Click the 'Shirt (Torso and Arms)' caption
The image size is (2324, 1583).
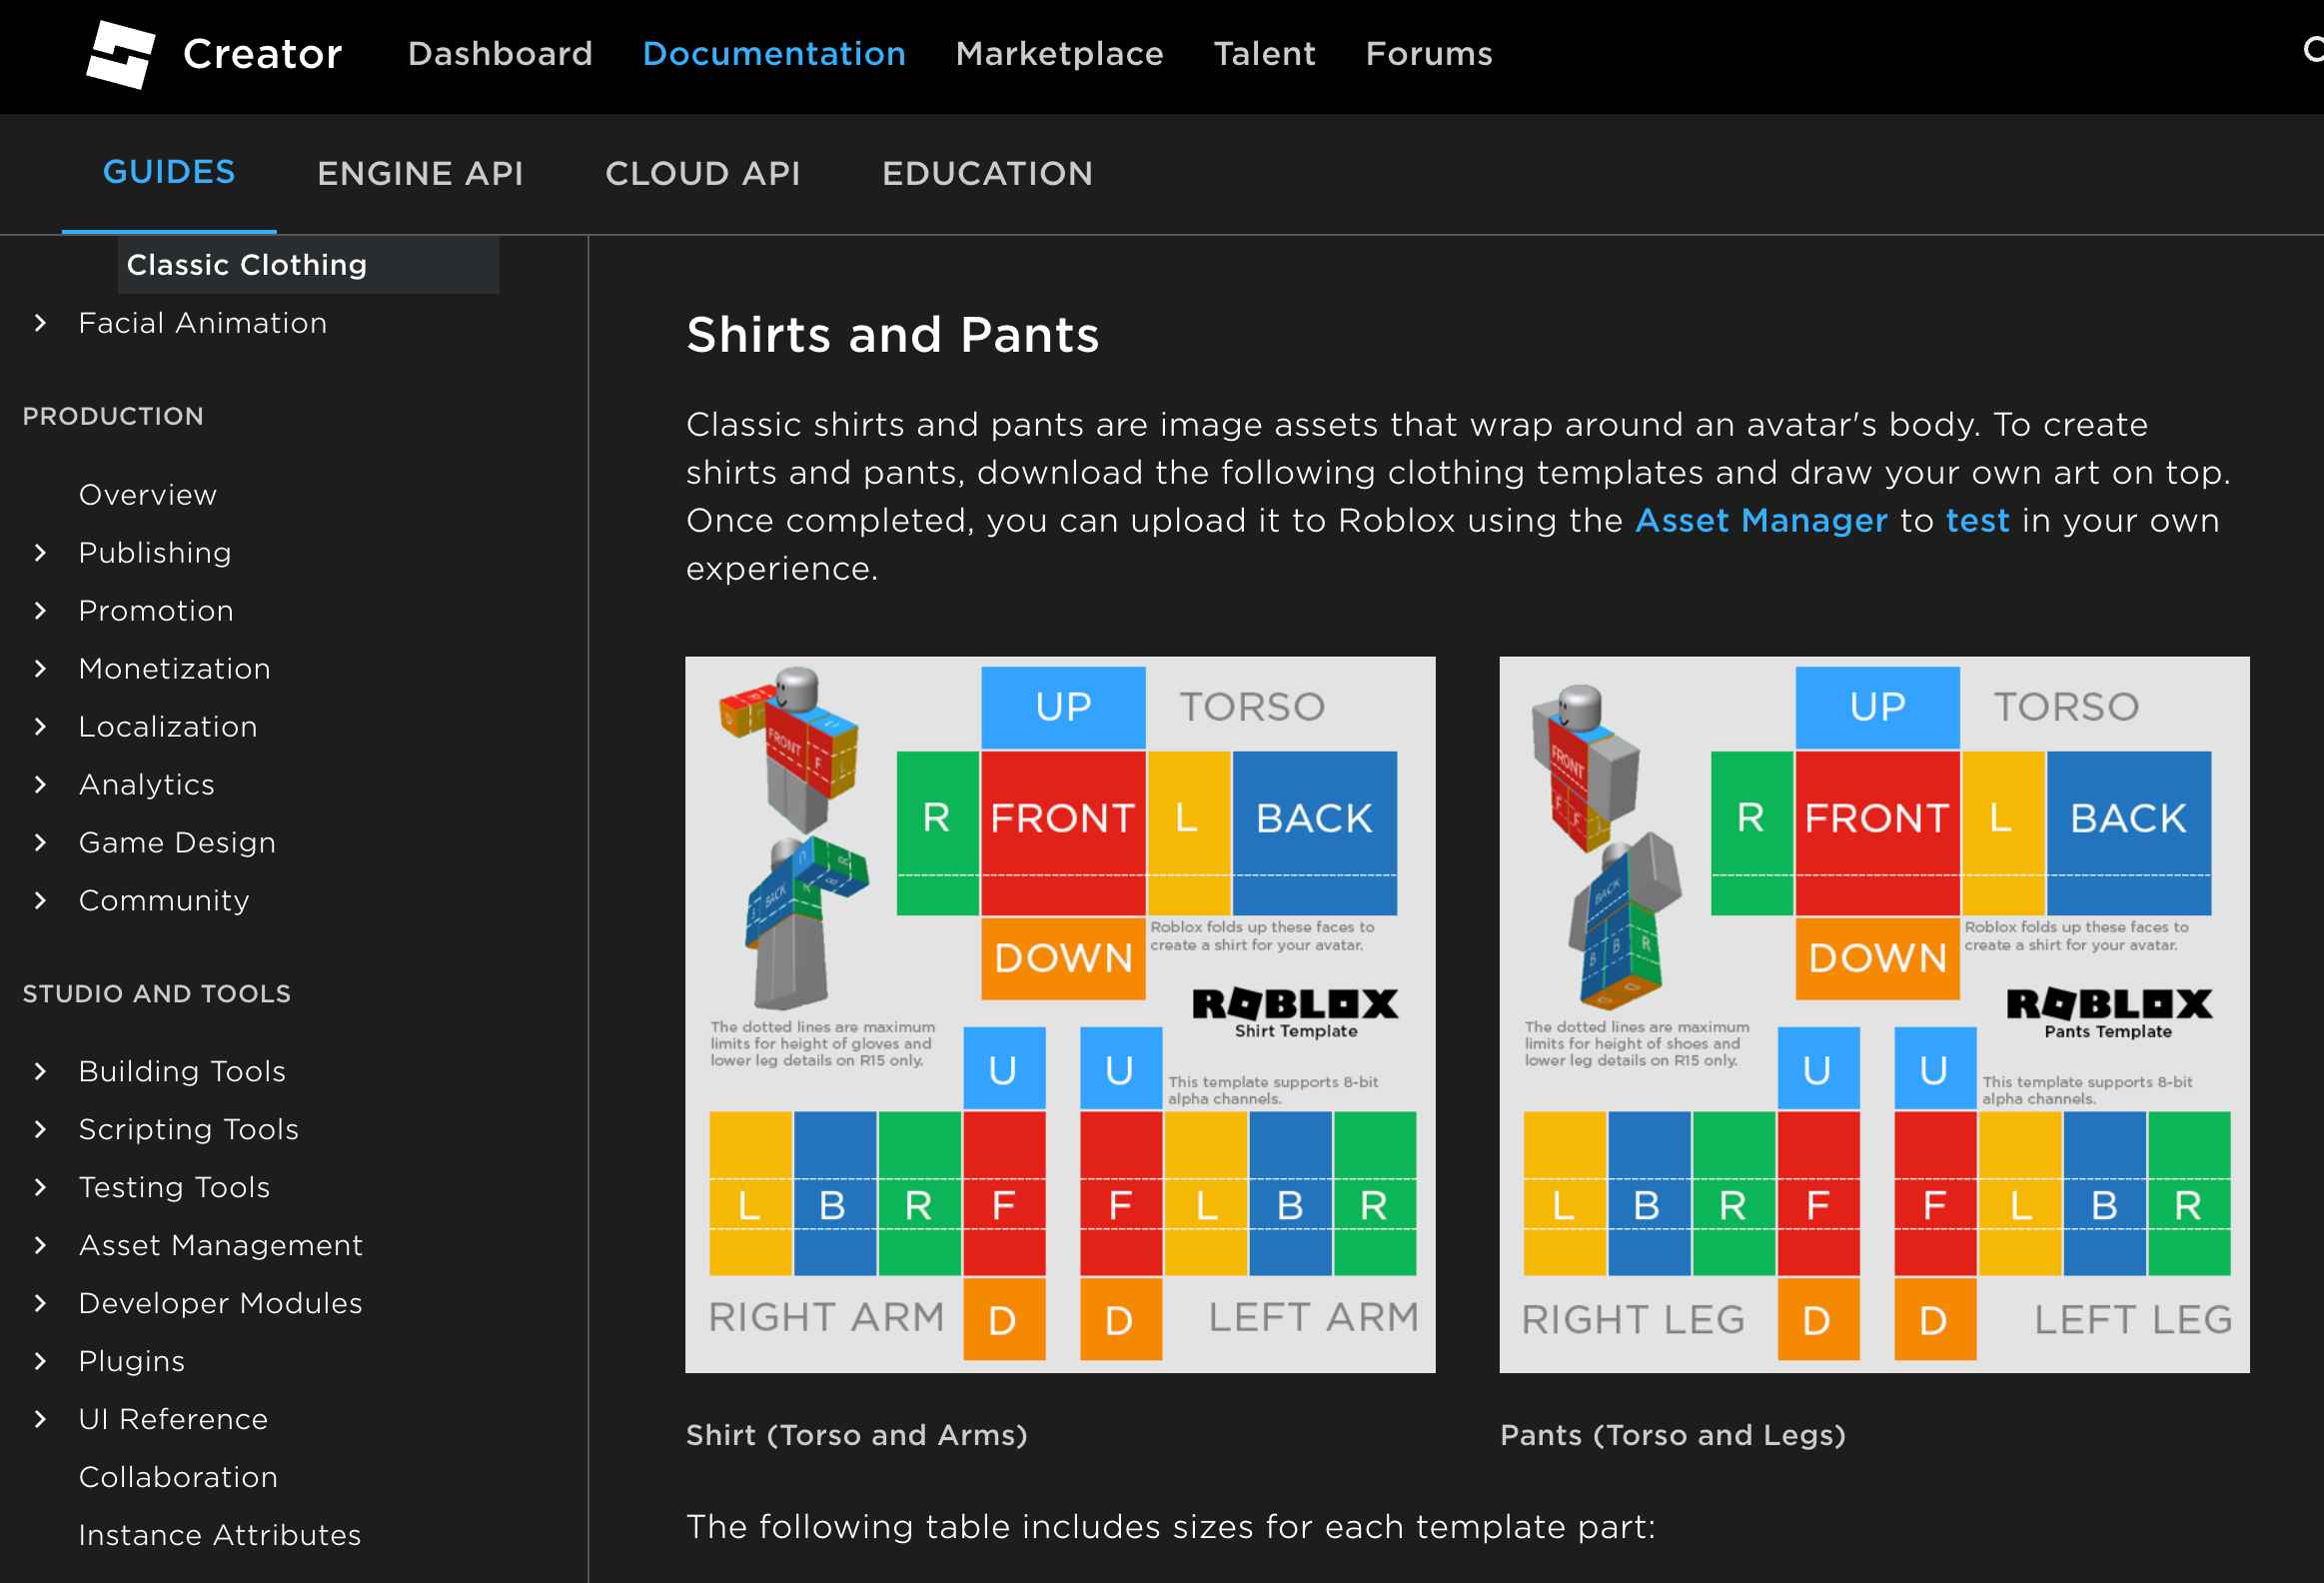point(856,1435)
